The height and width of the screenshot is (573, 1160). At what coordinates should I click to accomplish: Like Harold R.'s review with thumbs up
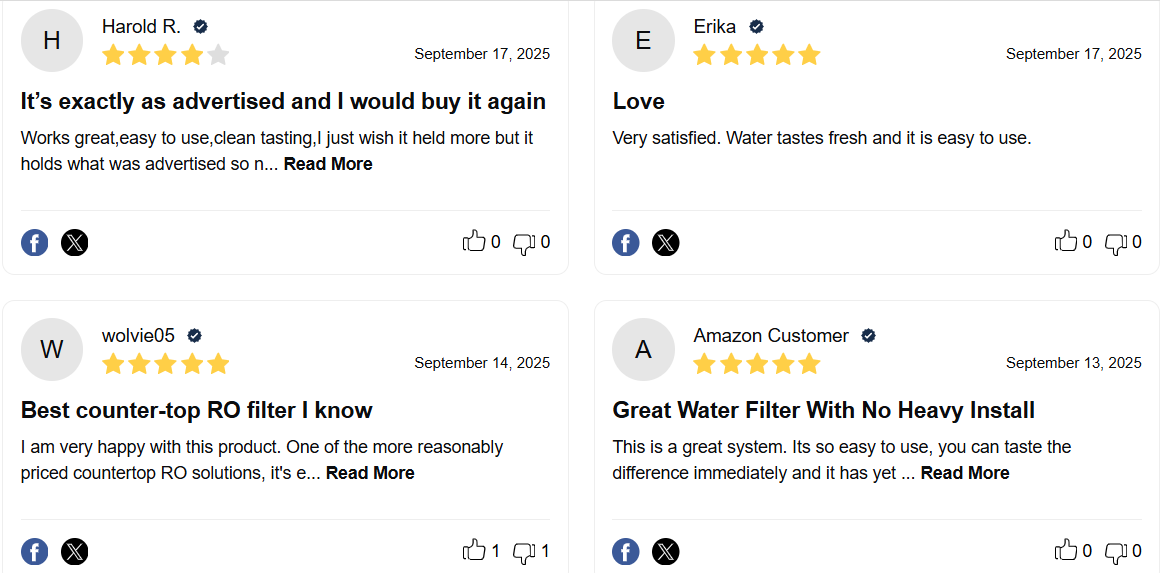click(x=473, y=241)
